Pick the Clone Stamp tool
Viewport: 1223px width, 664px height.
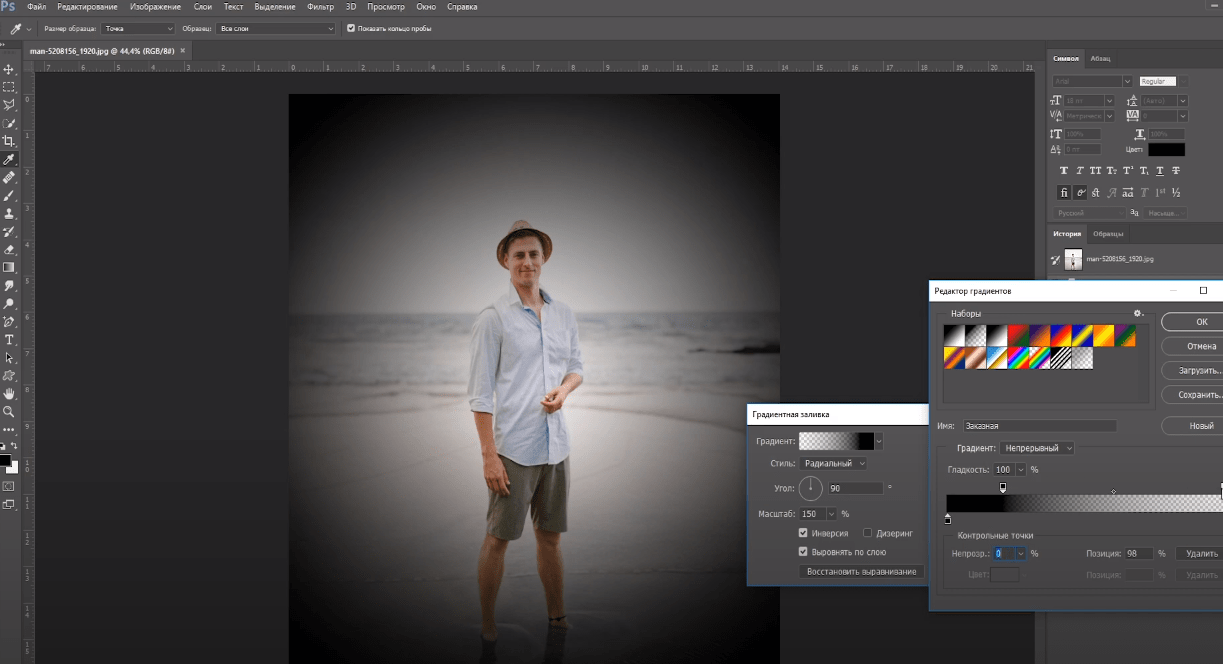click(x=9, y=213)
